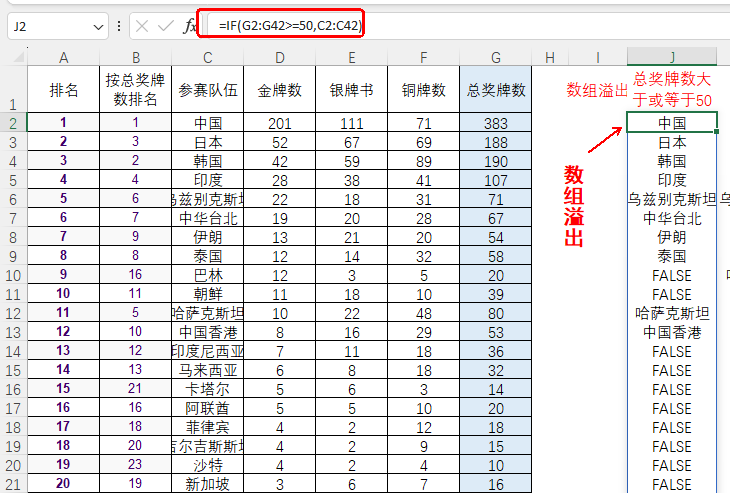The width and height of the screenshot is (730, 493).
Task: Confirm the formula with checkmark icon
Action: [x=165, y=27]
